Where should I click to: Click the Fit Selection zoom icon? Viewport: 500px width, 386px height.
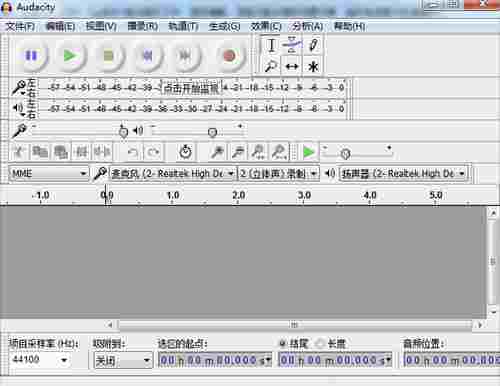[x=259, y=152]
